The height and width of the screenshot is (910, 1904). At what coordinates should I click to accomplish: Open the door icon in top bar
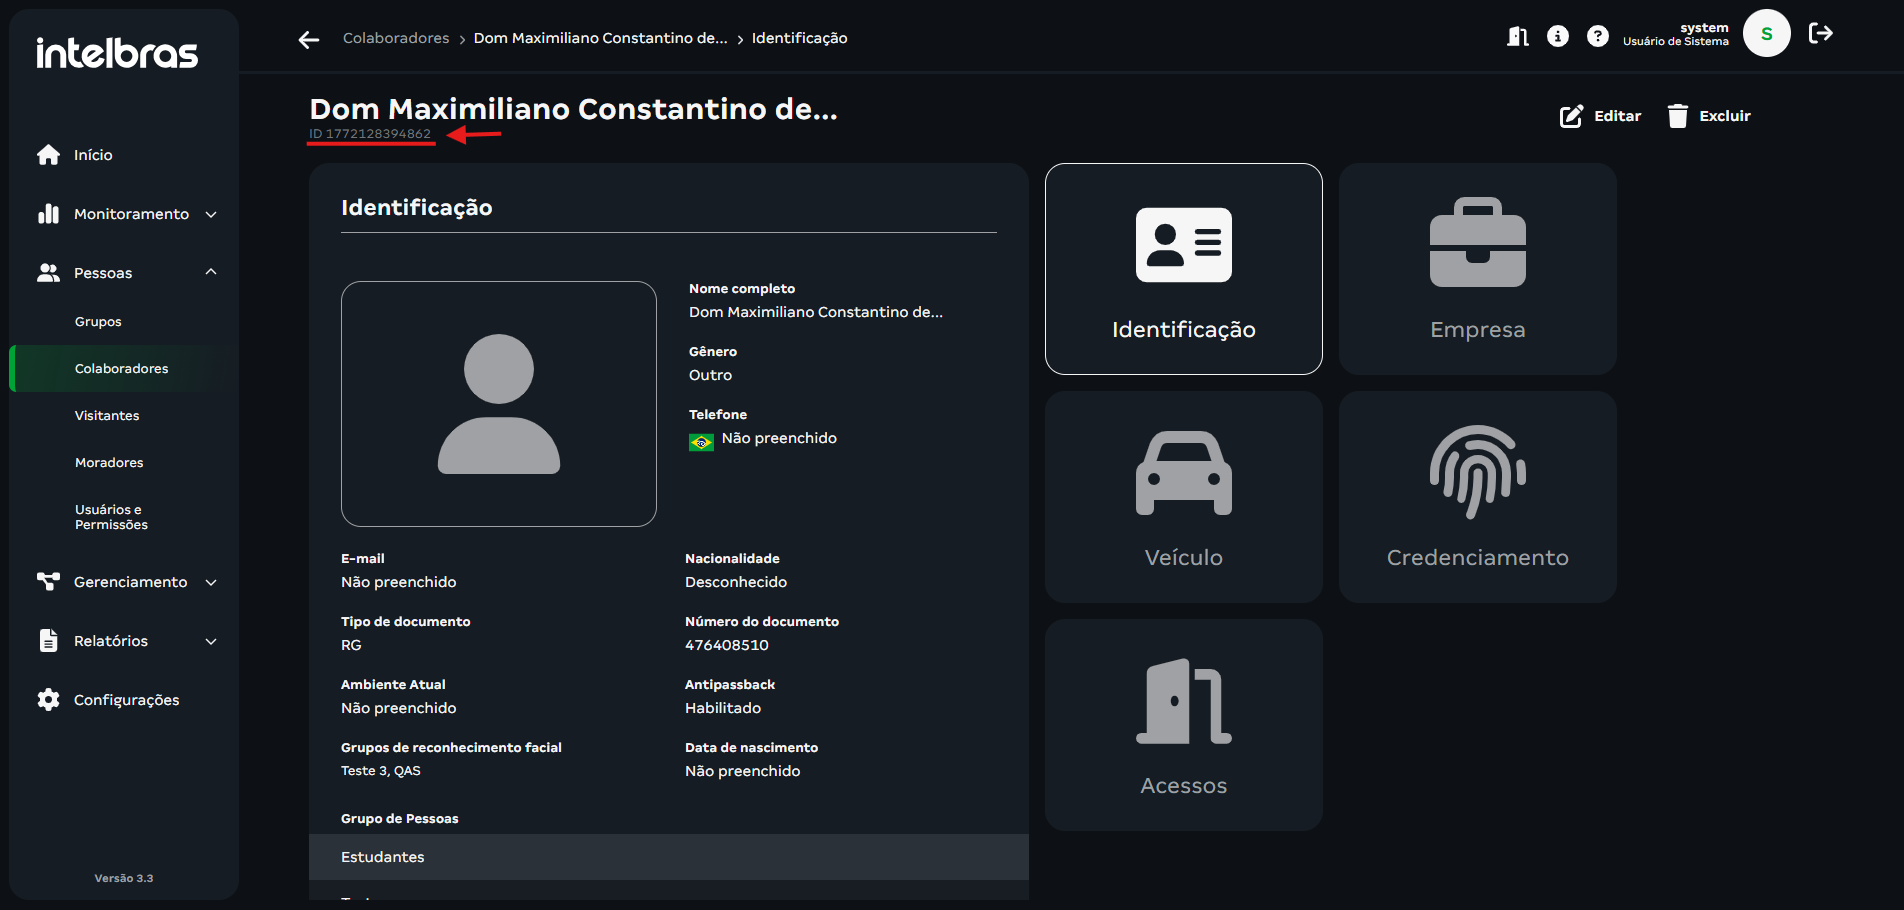coord(1518,37)
